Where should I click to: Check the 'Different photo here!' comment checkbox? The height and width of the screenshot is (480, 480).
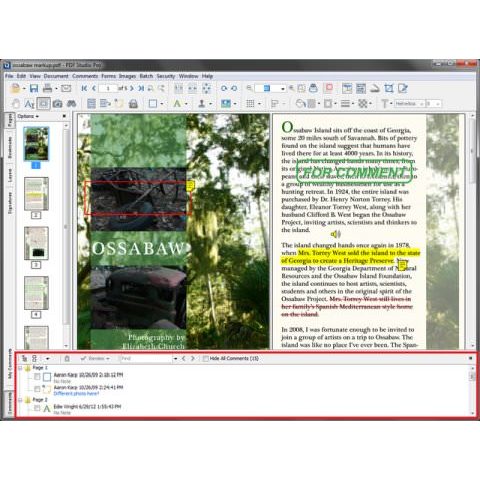(37, 389)
